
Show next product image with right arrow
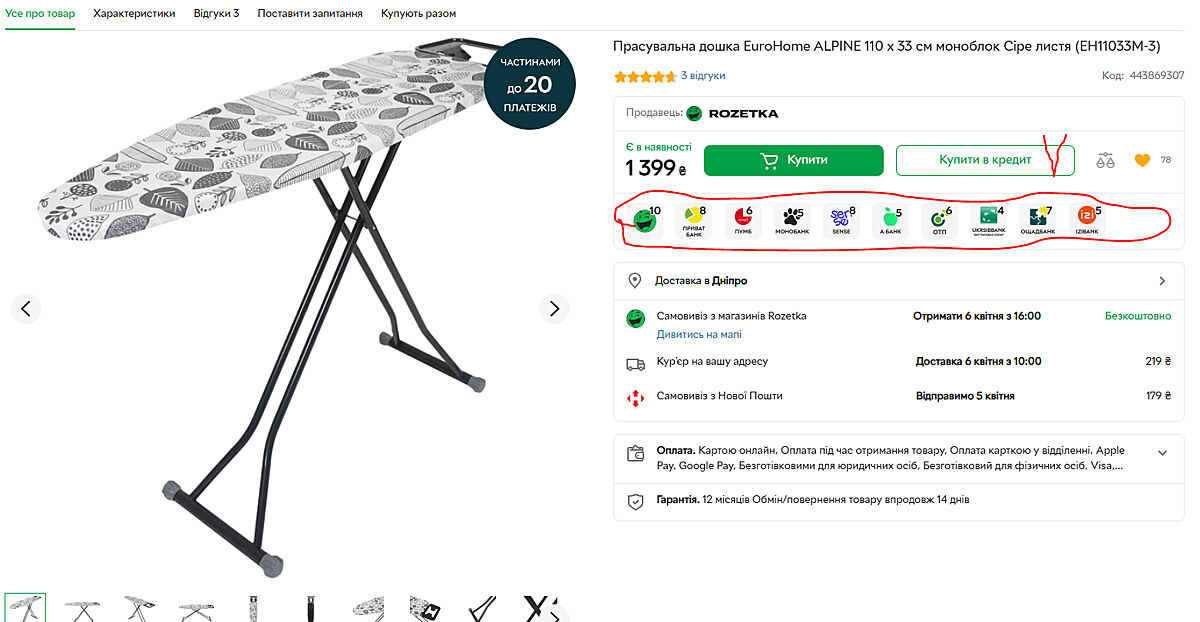(554, 308)
